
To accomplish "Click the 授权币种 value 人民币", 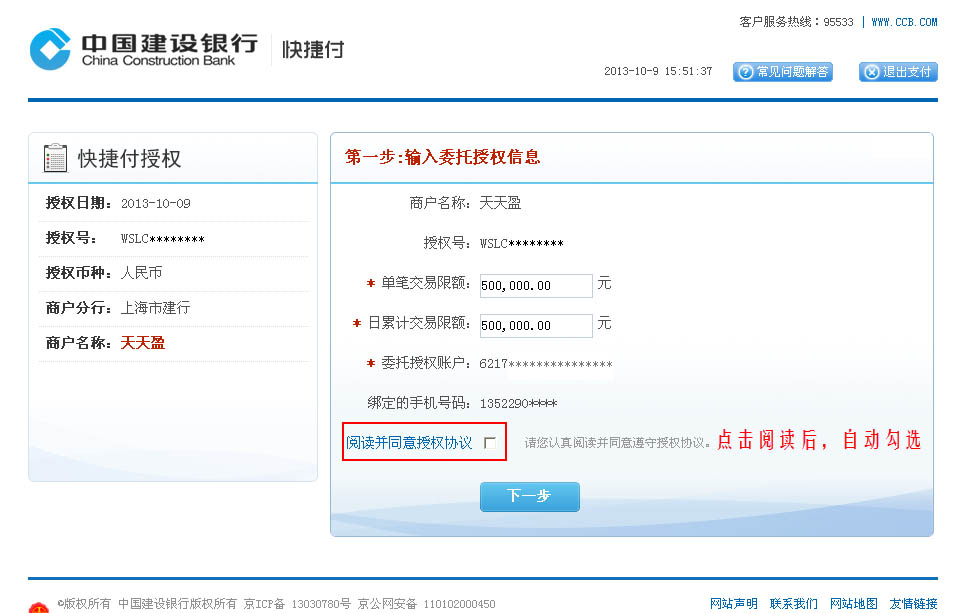I will coord(141,273).
